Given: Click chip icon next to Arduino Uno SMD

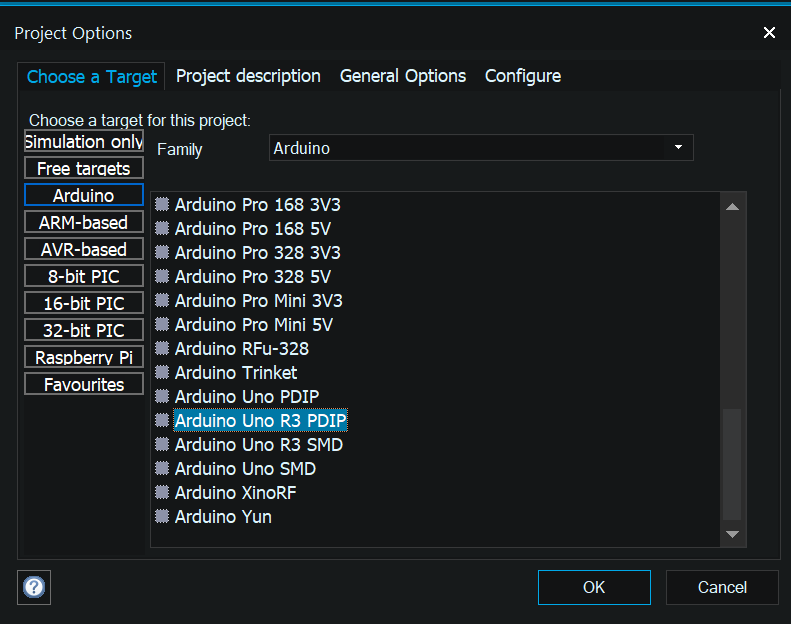Looking at the screenshot, I should (x=162, y=469).
